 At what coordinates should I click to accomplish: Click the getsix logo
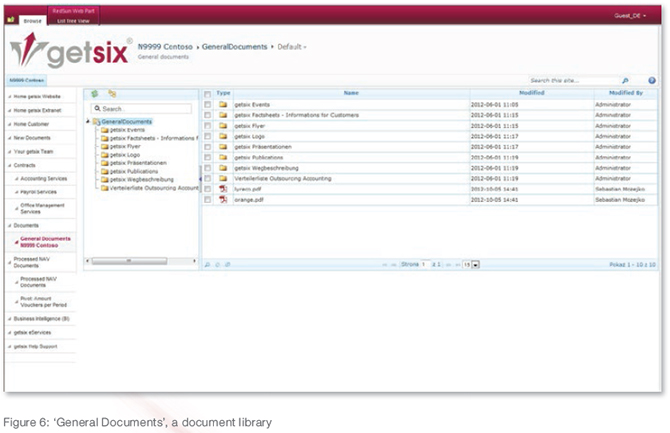69,51
